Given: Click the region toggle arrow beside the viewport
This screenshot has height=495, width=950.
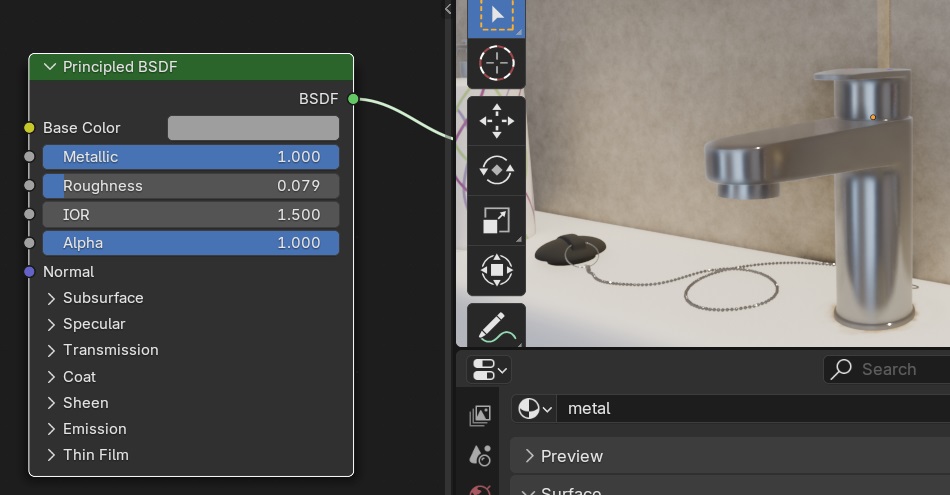Looking at the screenshot, I should click(x=448, y=9).
